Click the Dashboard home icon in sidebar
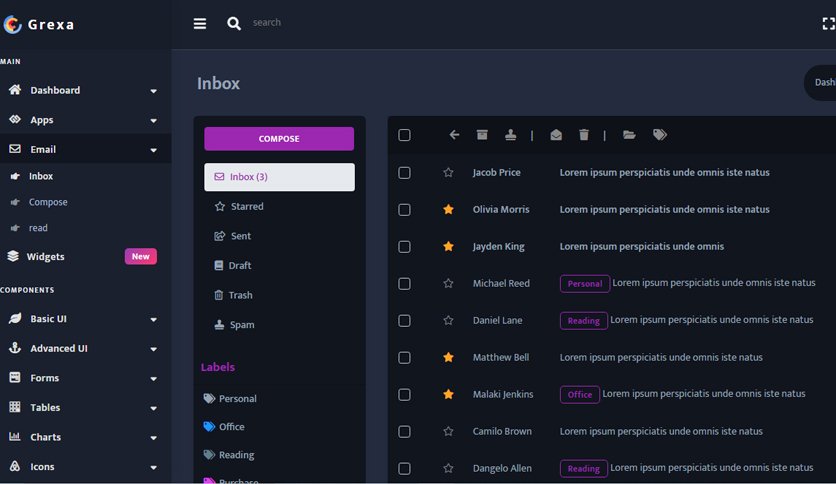This screenshot has width=836, height=484. pyautogui.click(x=15, y=90)
